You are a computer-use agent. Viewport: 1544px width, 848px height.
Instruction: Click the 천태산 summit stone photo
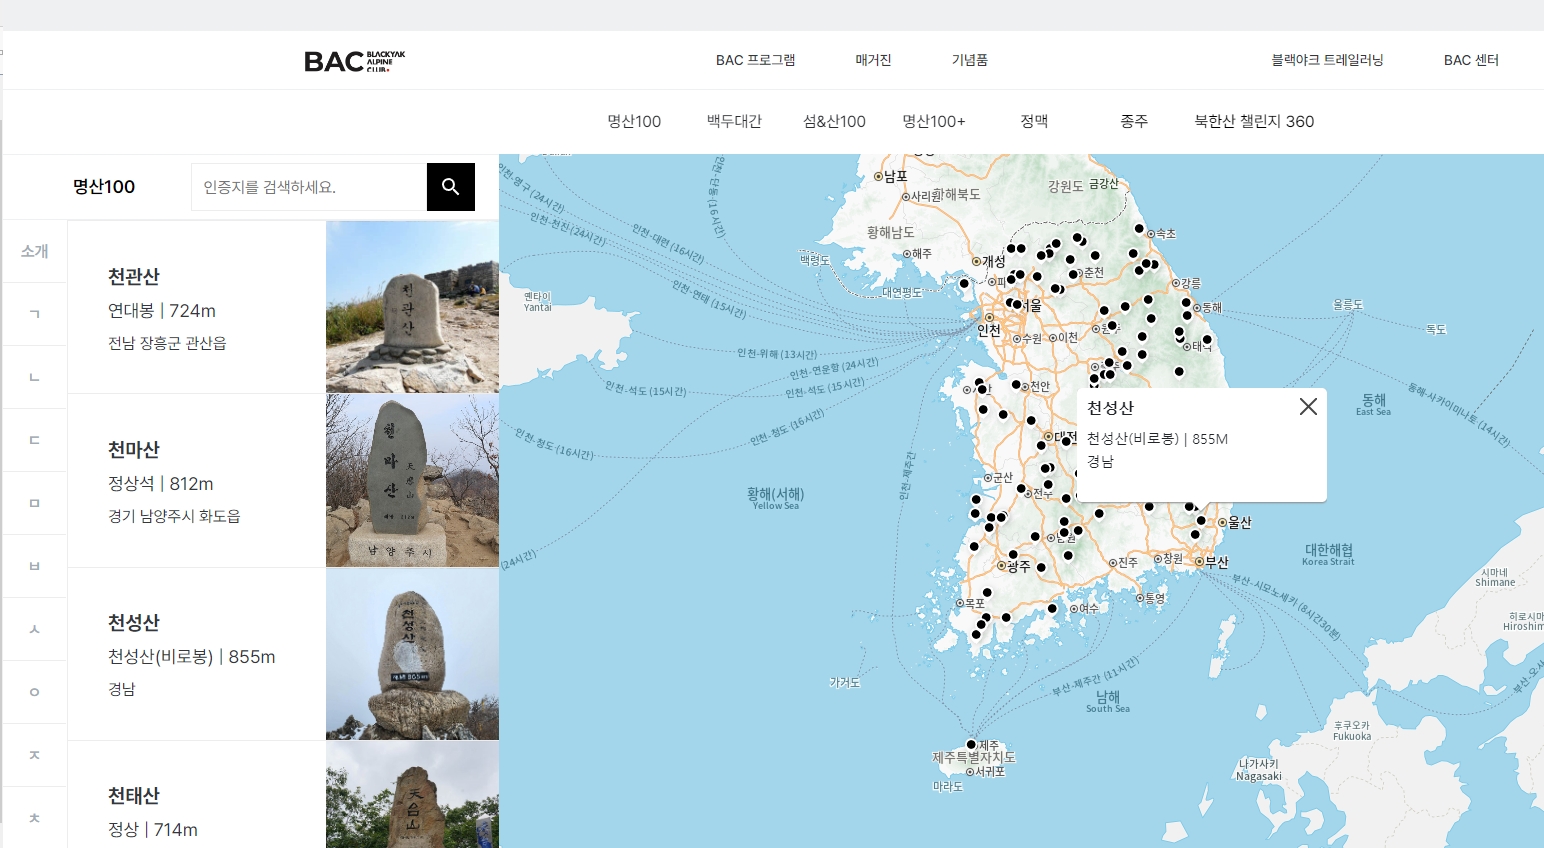pos(412,795)
